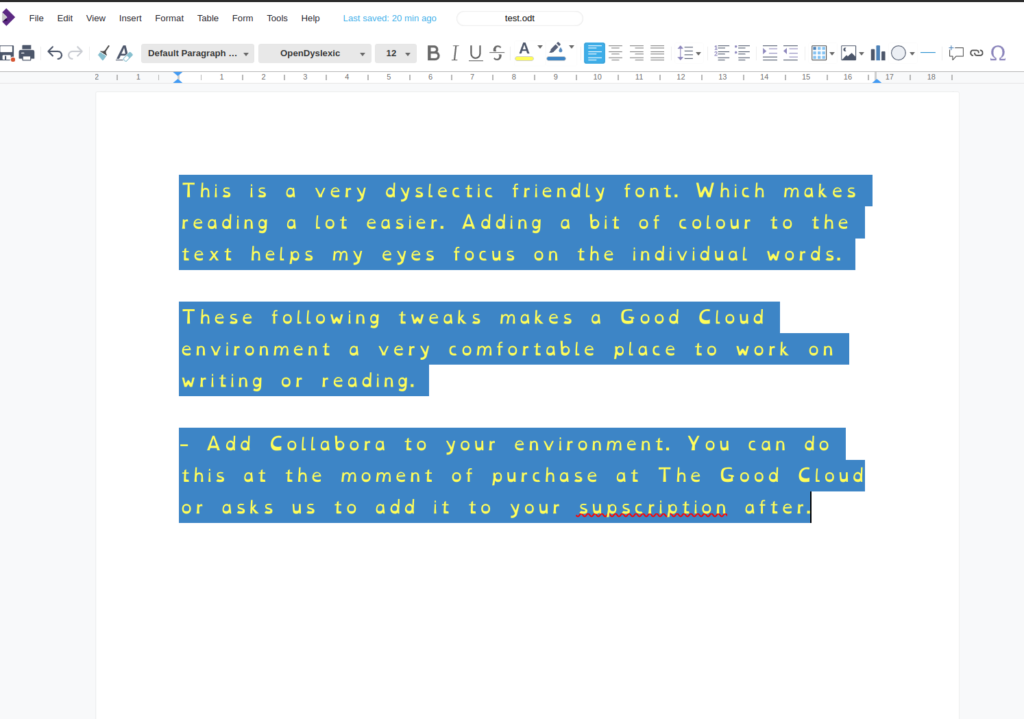Toggle bulleted list
Image resolution: width=1024 pixels, height=719 pixels.
point(743,53)
